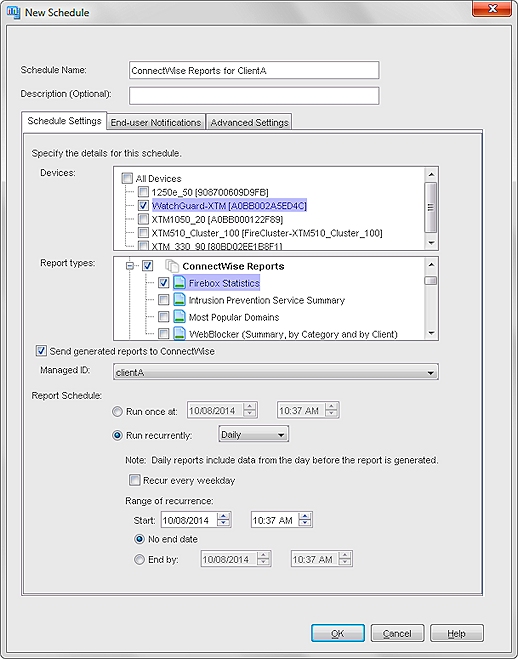Check Intrusion Prevention Service Summary checkbox
Image resolution: width=518 pixels, height=659 pixels.
[x=163, y=300]
